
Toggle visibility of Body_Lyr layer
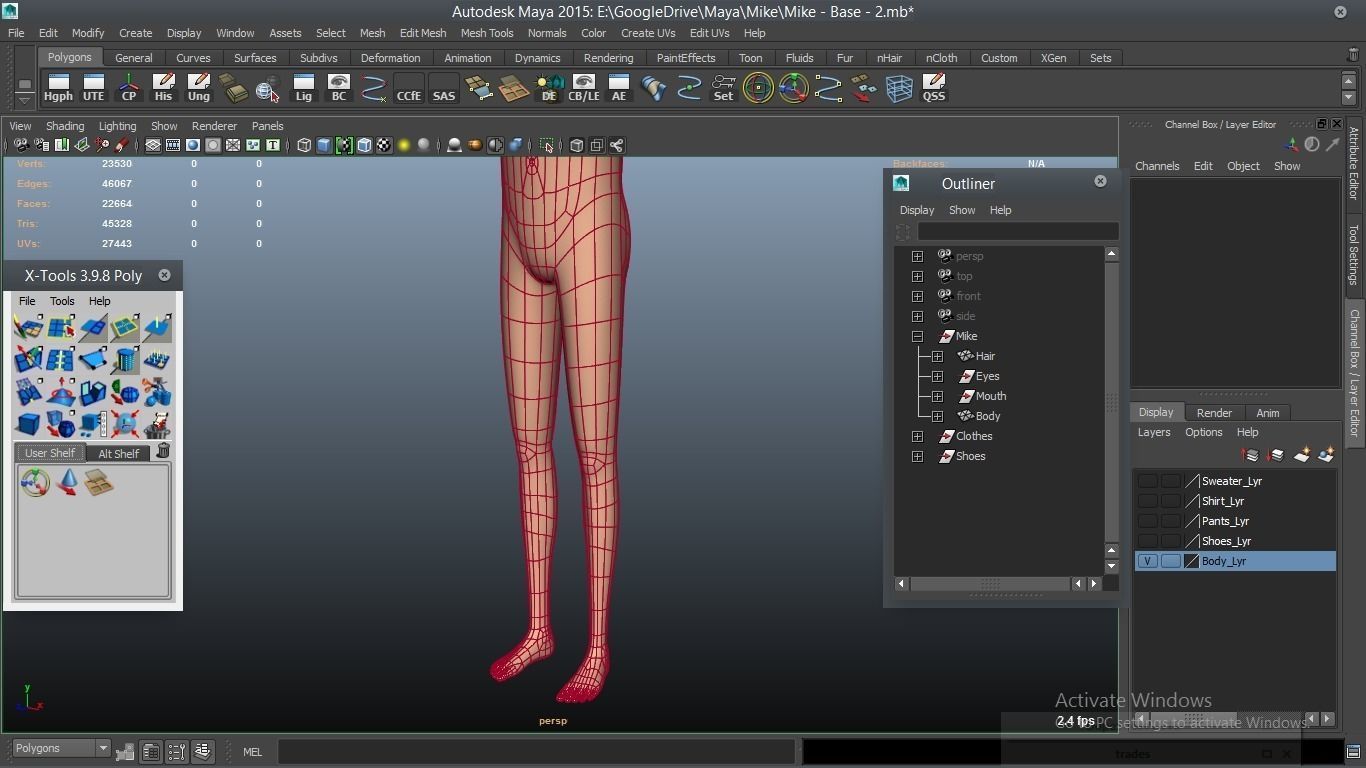(x=1147, y=561)
